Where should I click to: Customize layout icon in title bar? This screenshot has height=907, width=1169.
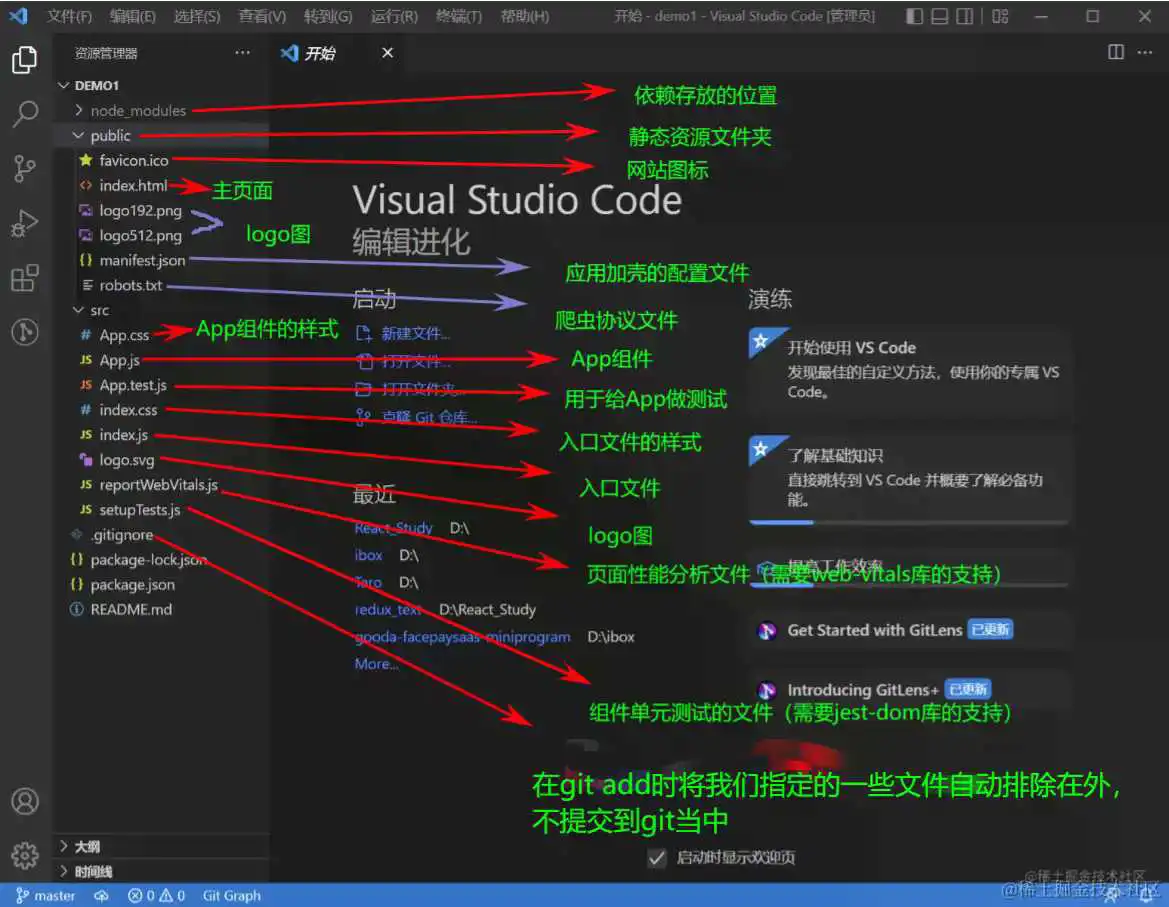pos(1000,16)
